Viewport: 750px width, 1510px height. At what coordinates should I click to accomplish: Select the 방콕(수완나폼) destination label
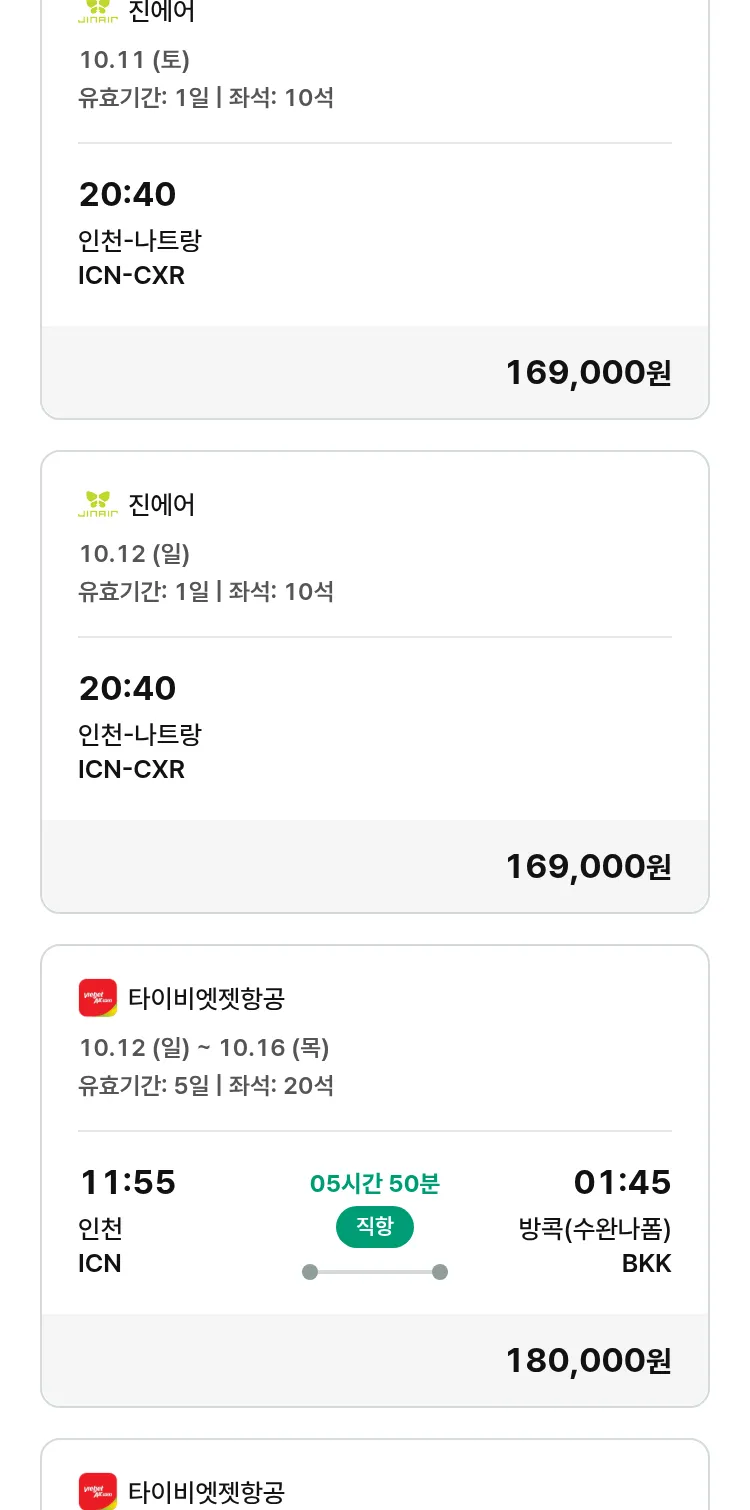pyautogui.click(x=595, y=1228)
